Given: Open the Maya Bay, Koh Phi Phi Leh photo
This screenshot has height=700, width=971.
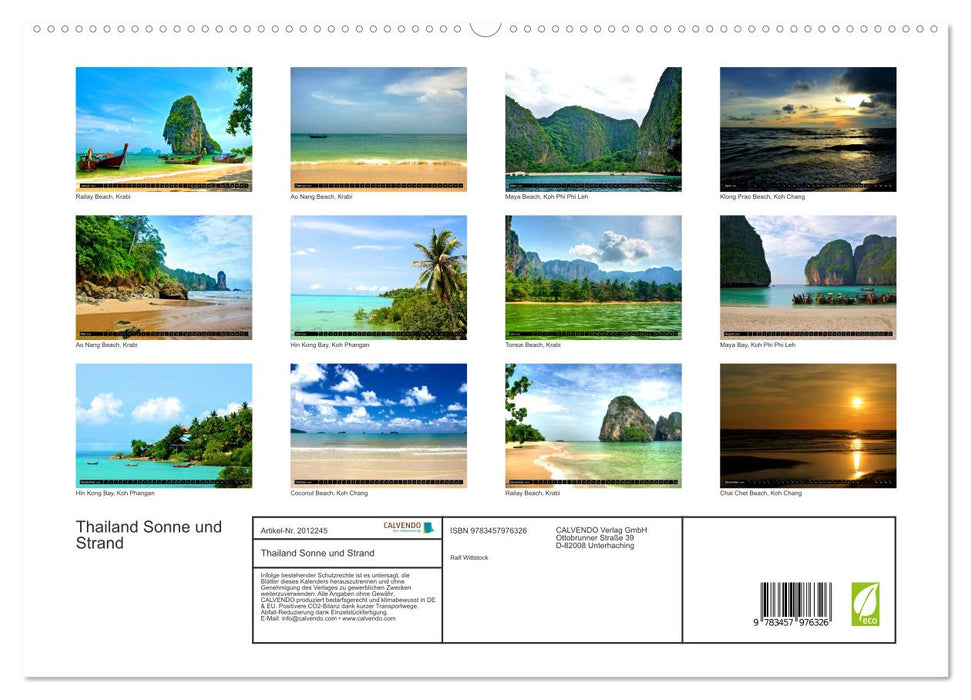Looking at the screenshot, I should coord(807,277).
